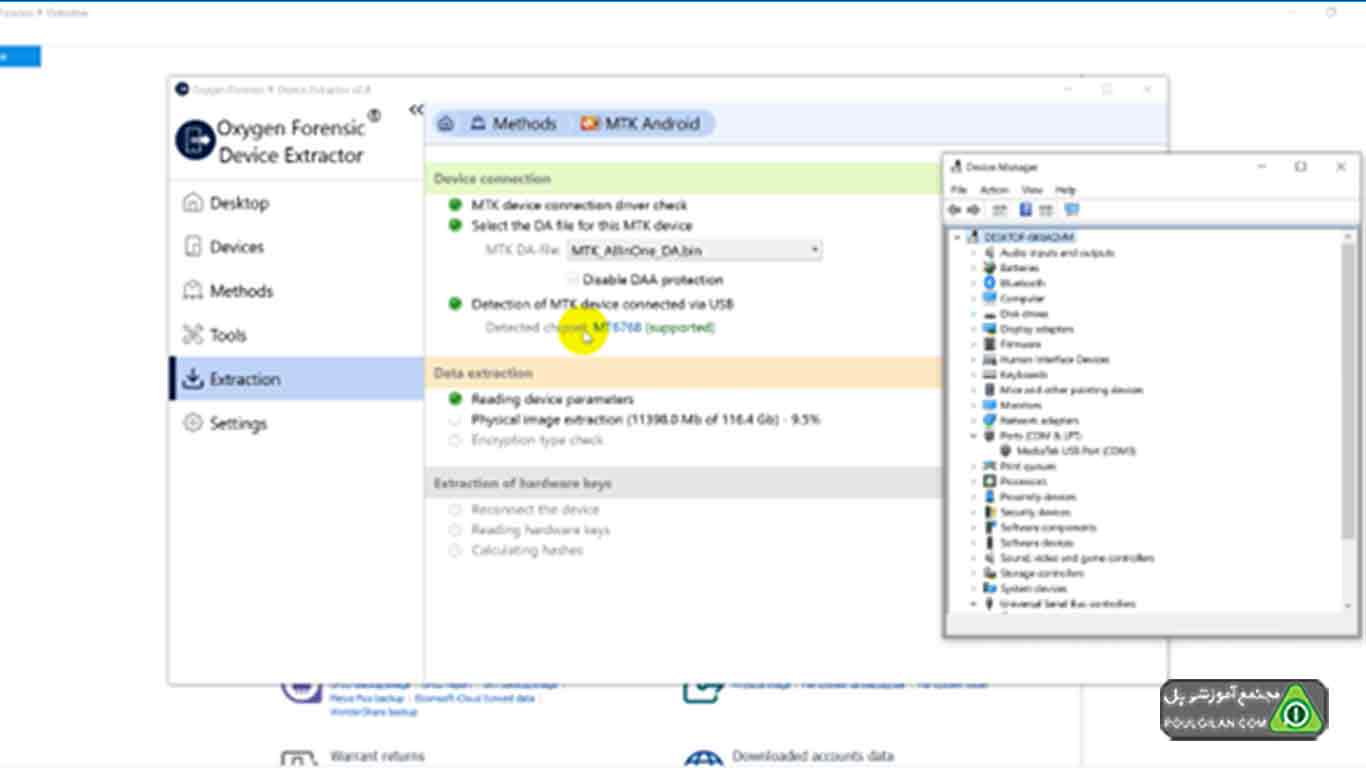Click the Oxygen Forensic Device Extractor logo
The width and height of the screenshot is (1366, 768).
(x=194, y=141)
